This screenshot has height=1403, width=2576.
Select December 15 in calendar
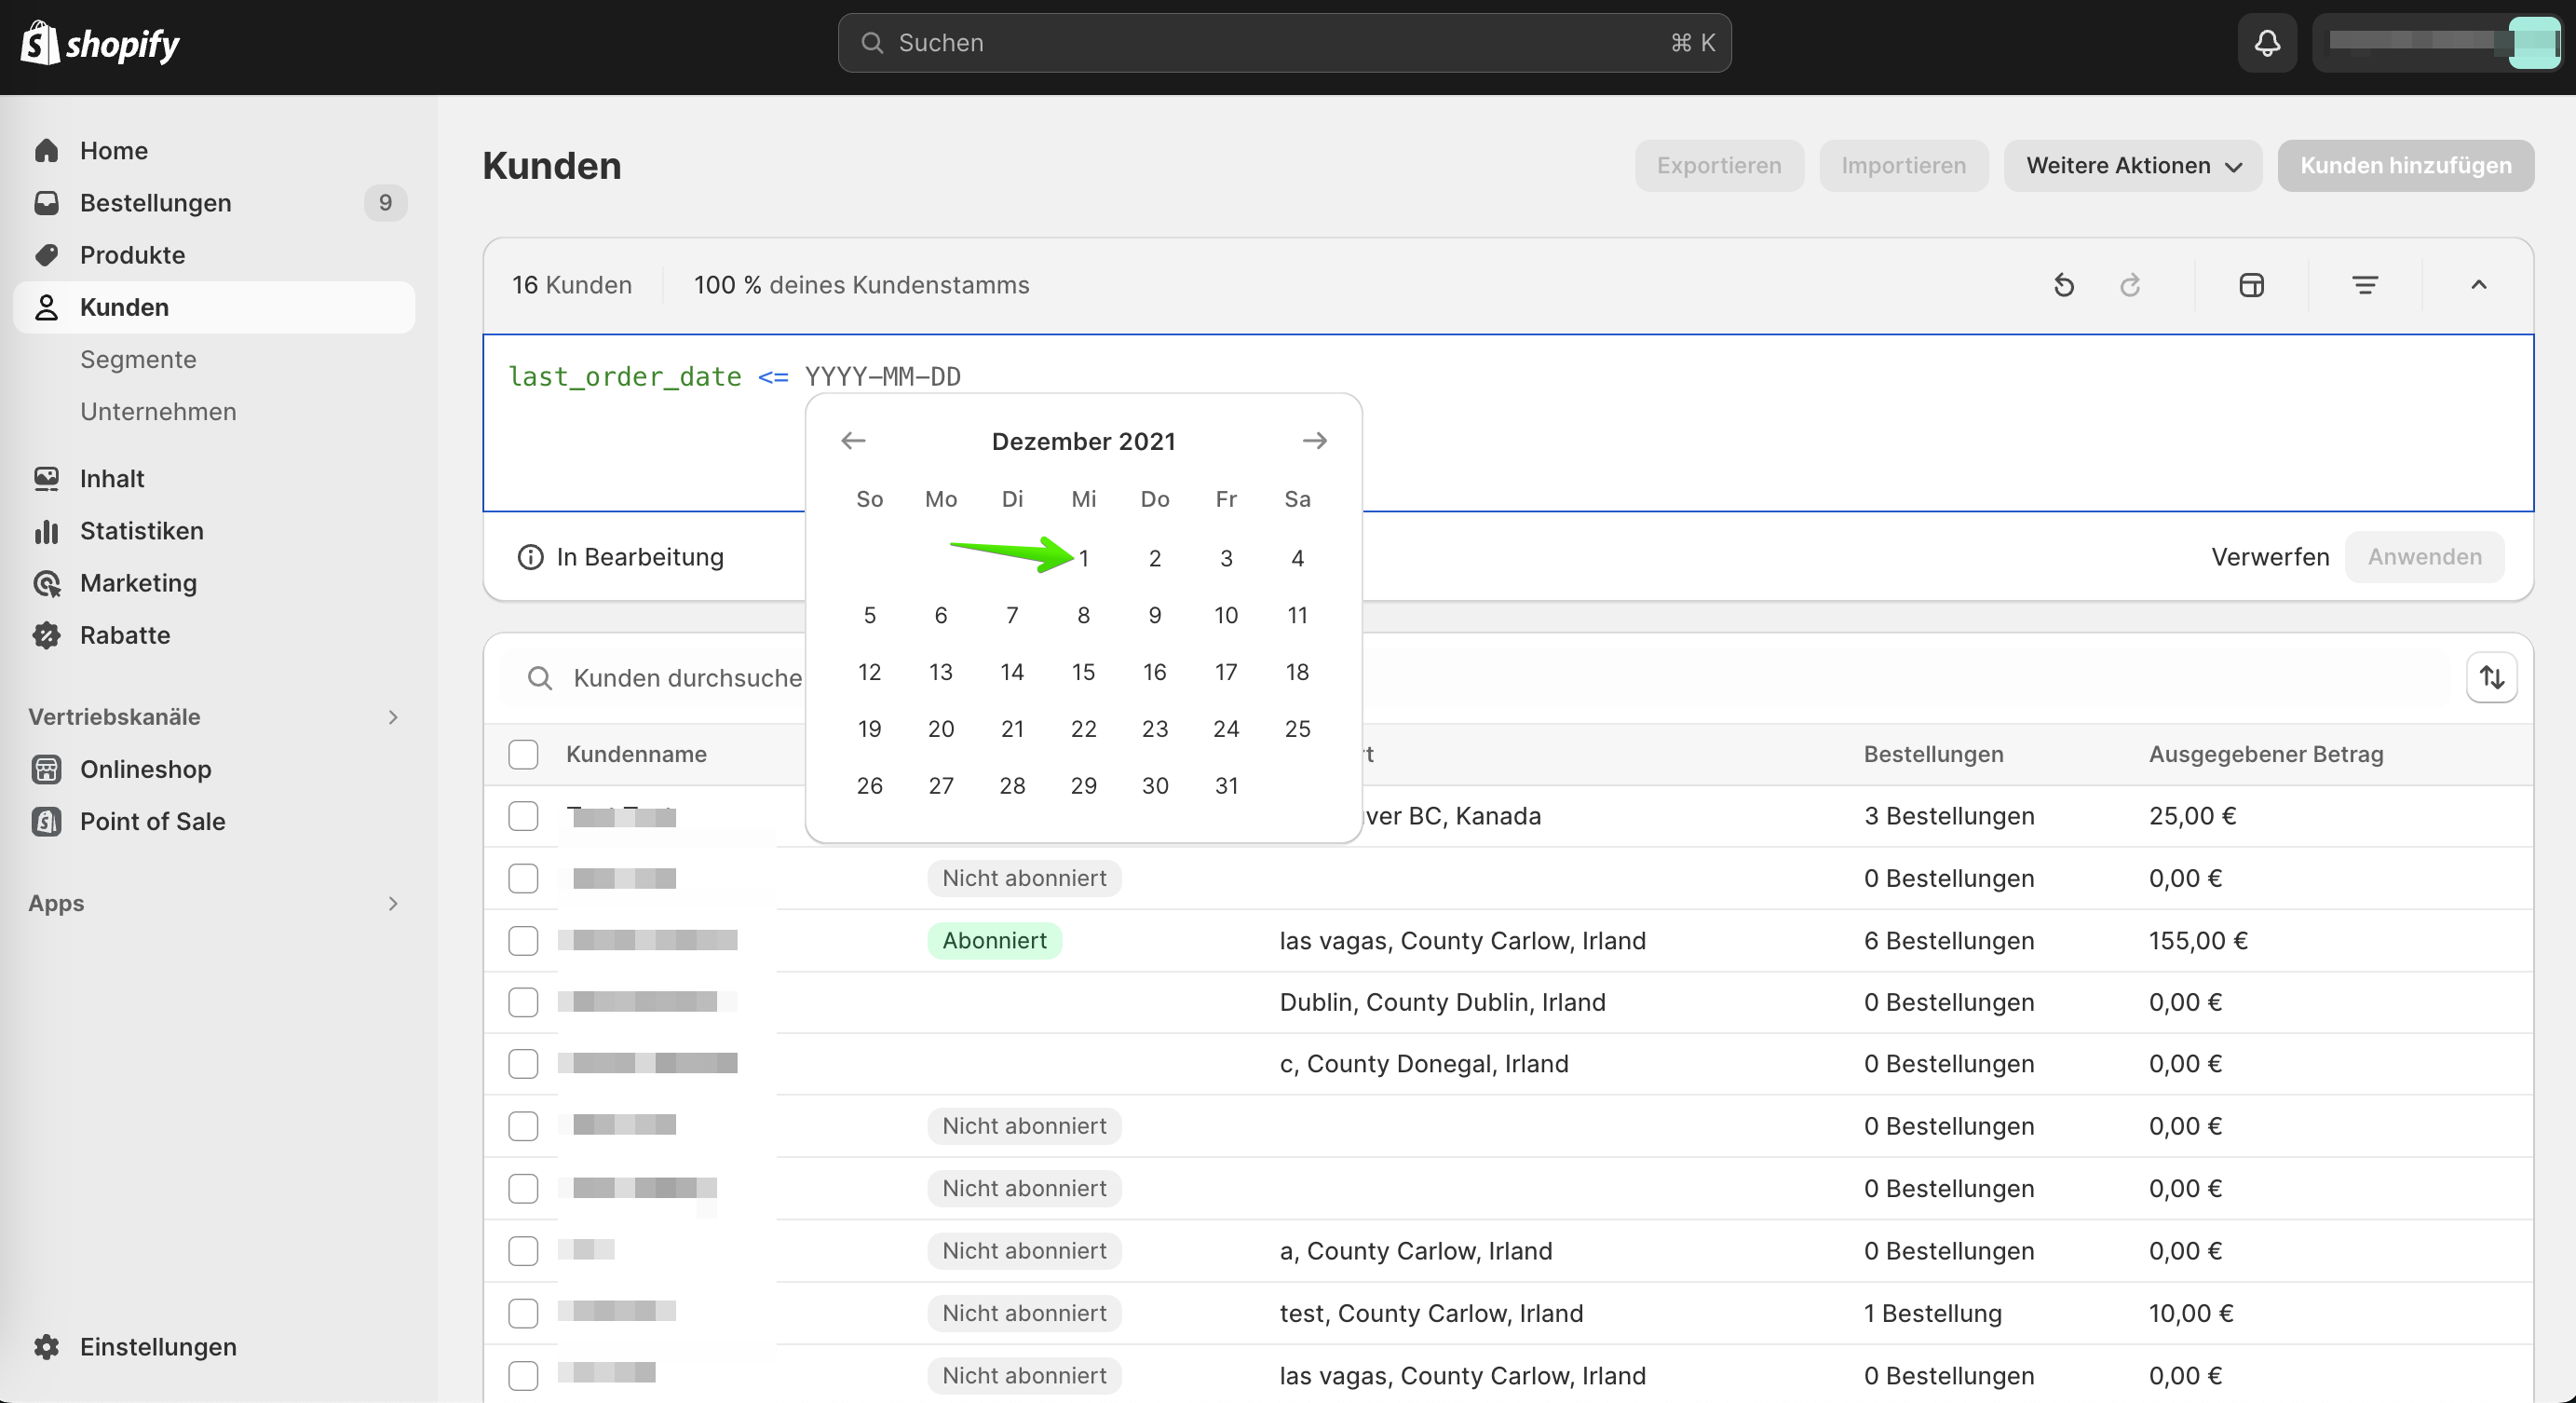[x=1083, y=672]
